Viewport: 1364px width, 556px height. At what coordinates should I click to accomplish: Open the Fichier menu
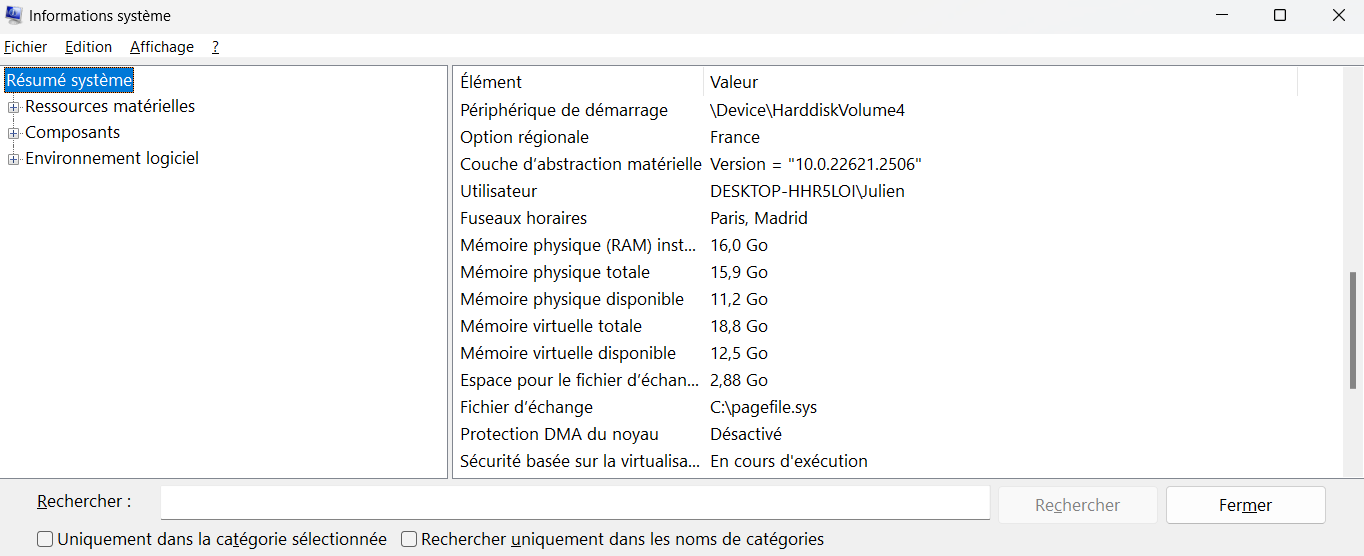(26, 47)
